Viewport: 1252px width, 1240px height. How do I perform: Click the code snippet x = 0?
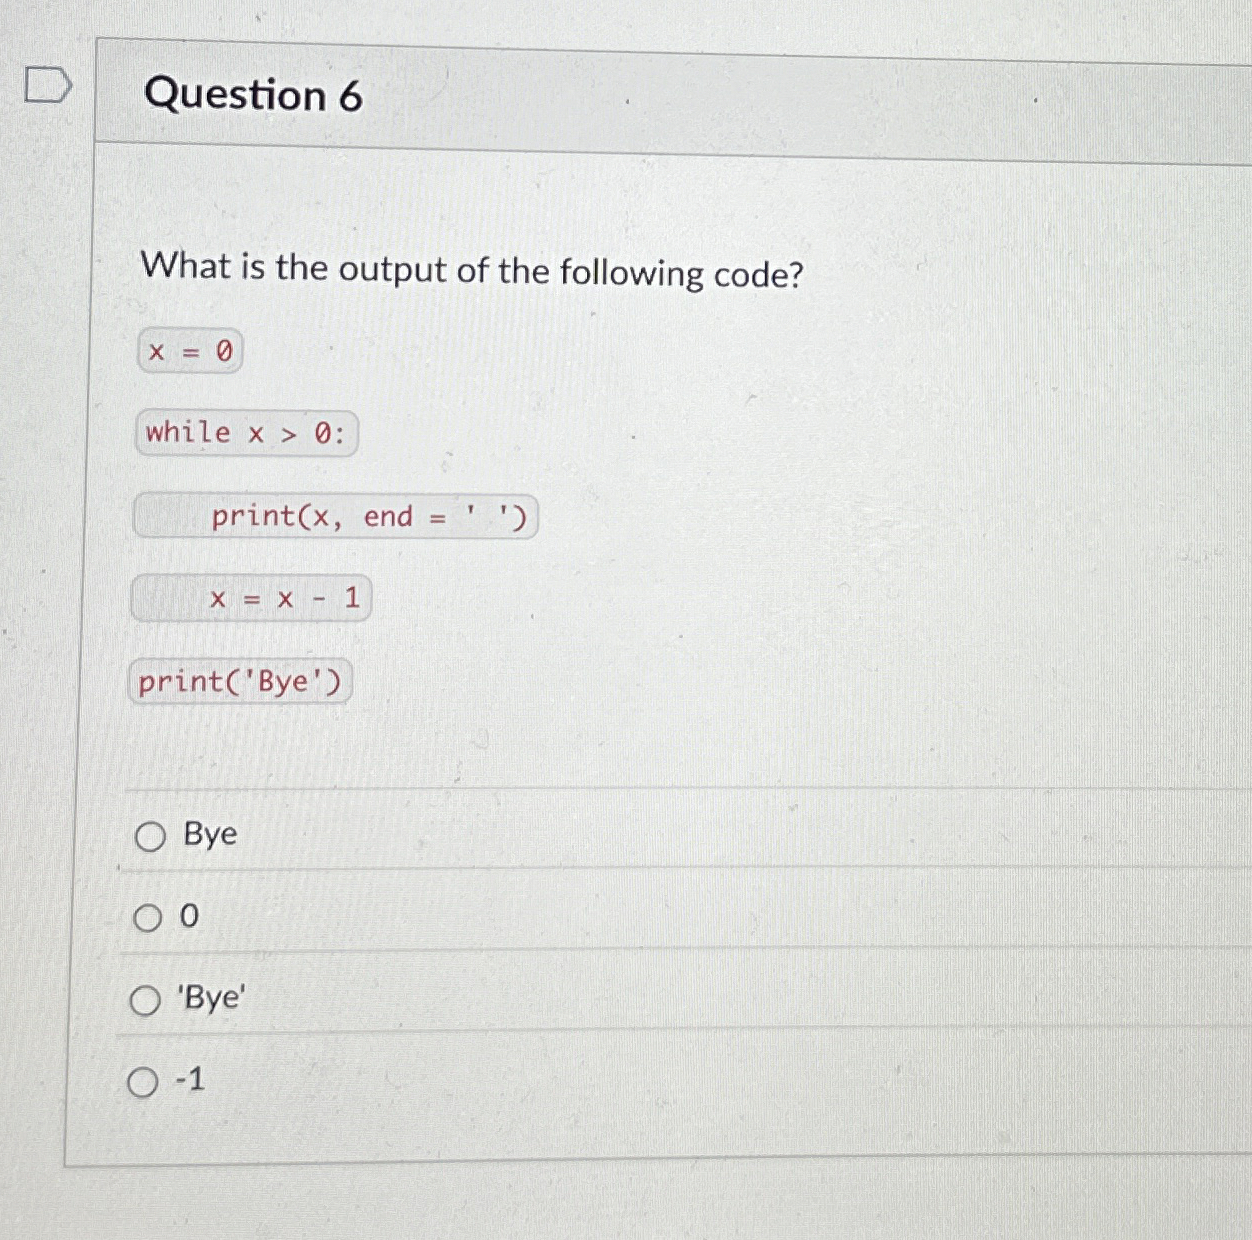tap(188, 352)
